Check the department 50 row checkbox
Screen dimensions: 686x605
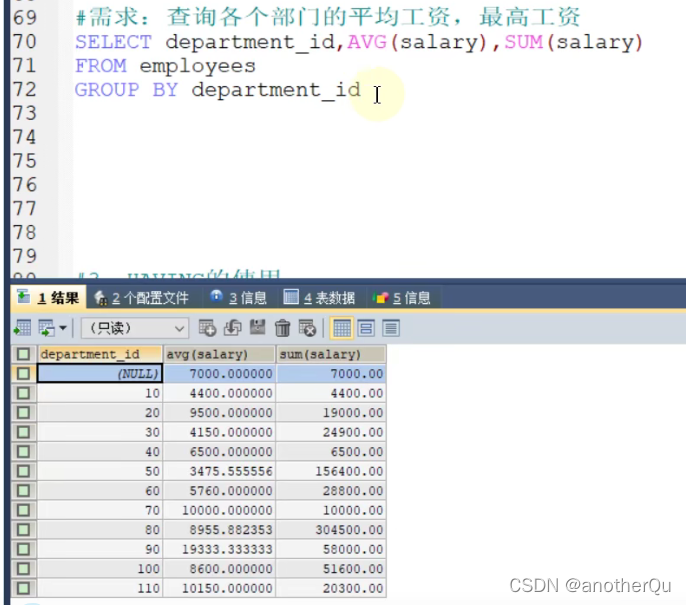click(x=24, y=471)
